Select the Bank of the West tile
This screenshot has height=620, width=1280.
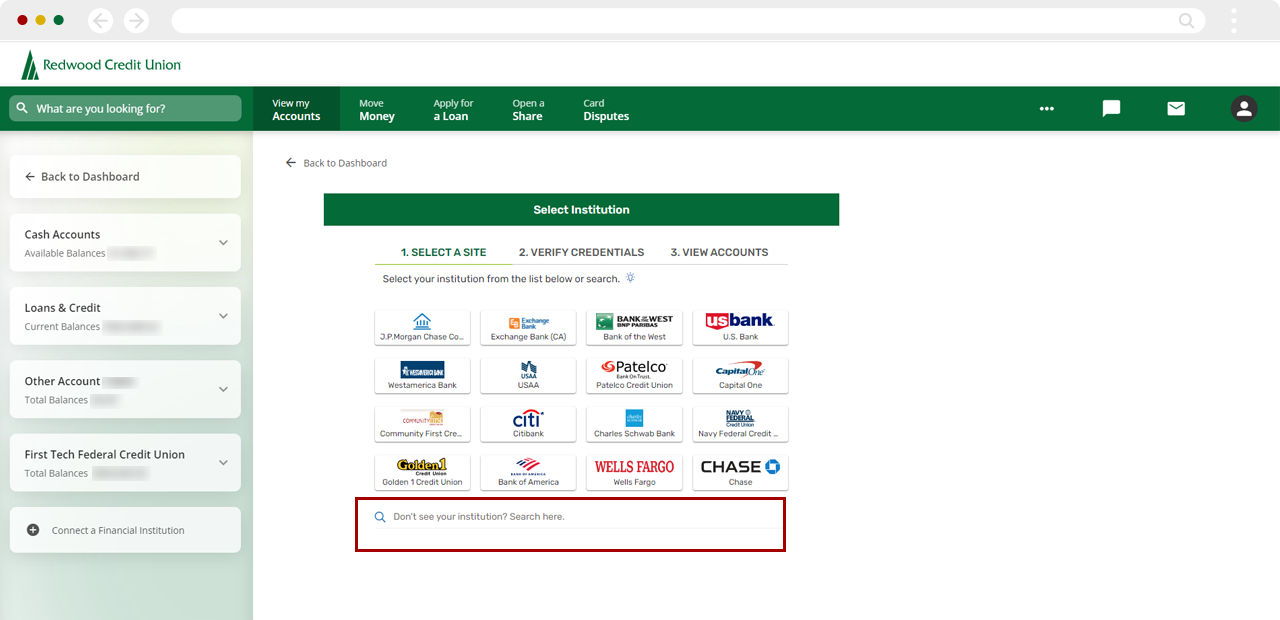click(x=634, y=327)
